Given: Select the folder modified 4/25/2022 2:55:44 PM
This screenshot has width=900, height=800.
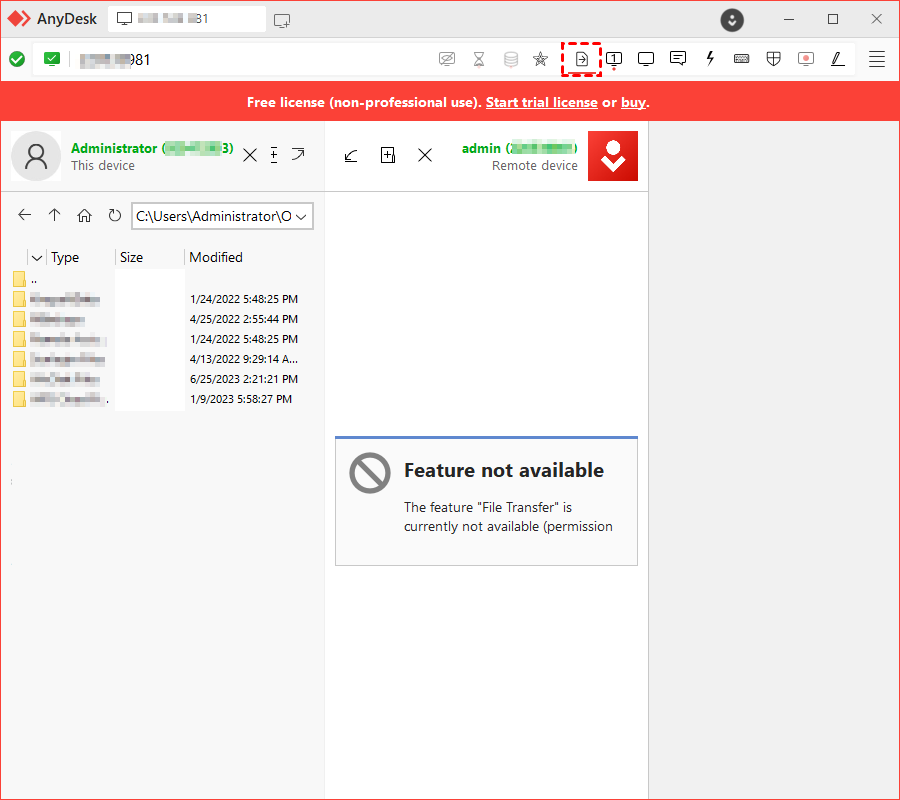Looking at the screenshot, I should [156, 319].
